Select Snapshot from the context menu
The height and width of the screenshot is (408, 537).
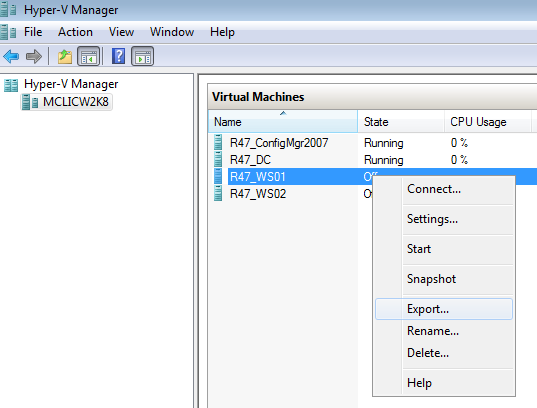444,279
